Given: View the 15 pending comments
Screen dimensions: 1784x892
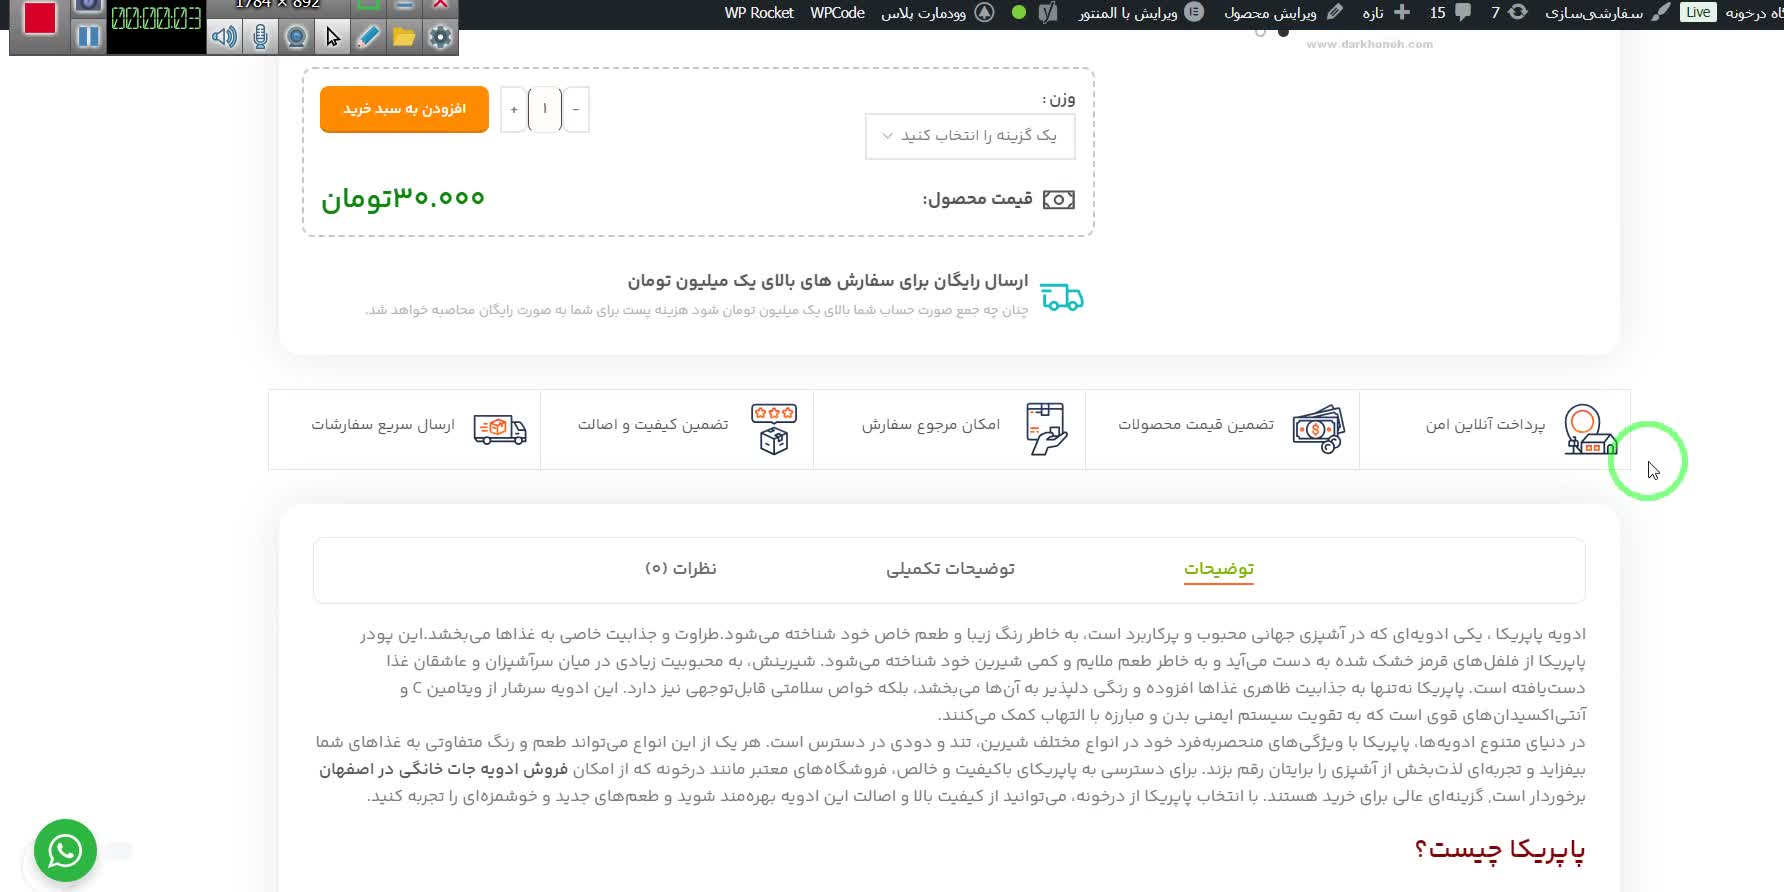Looking at the screenshot, I should tap(1450, 13).
